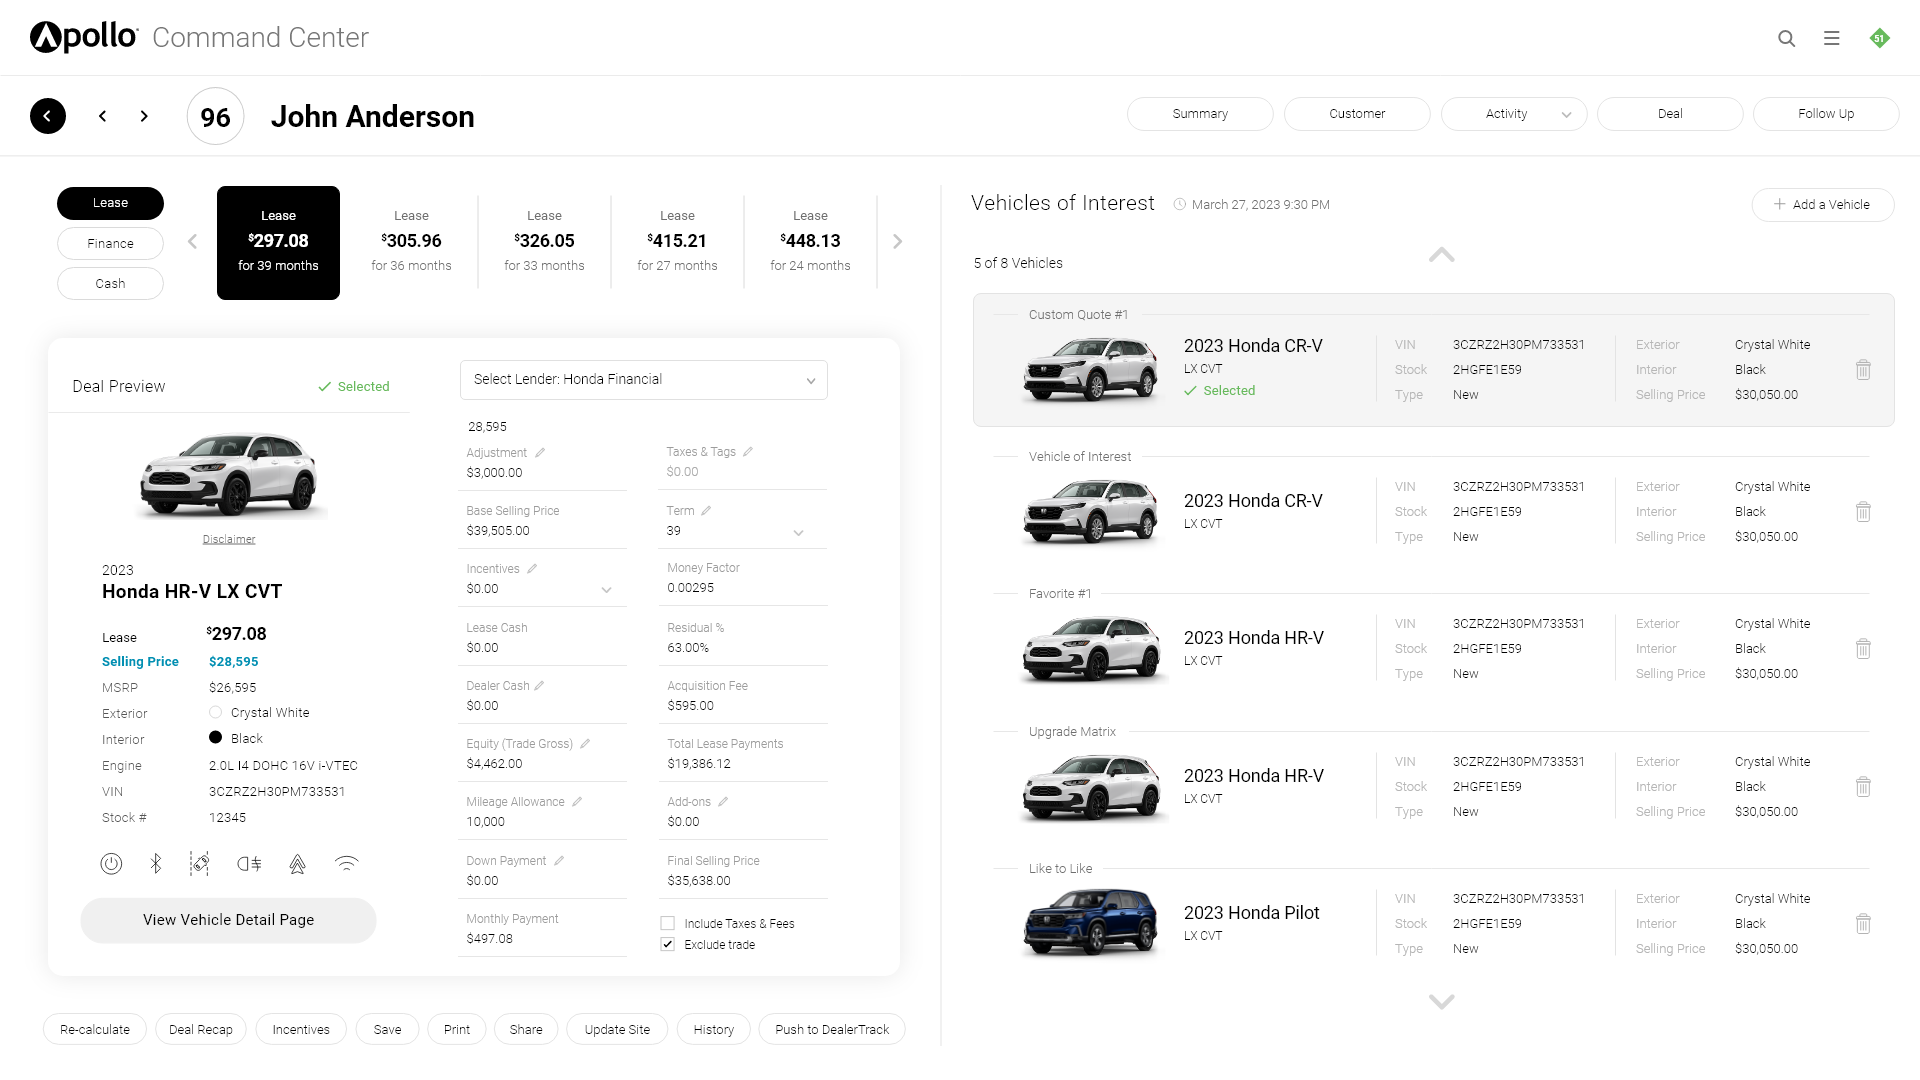Click the Deal Preview HR-V car image
Viewport: 1920px width, 1080px height.
[230, 475]
